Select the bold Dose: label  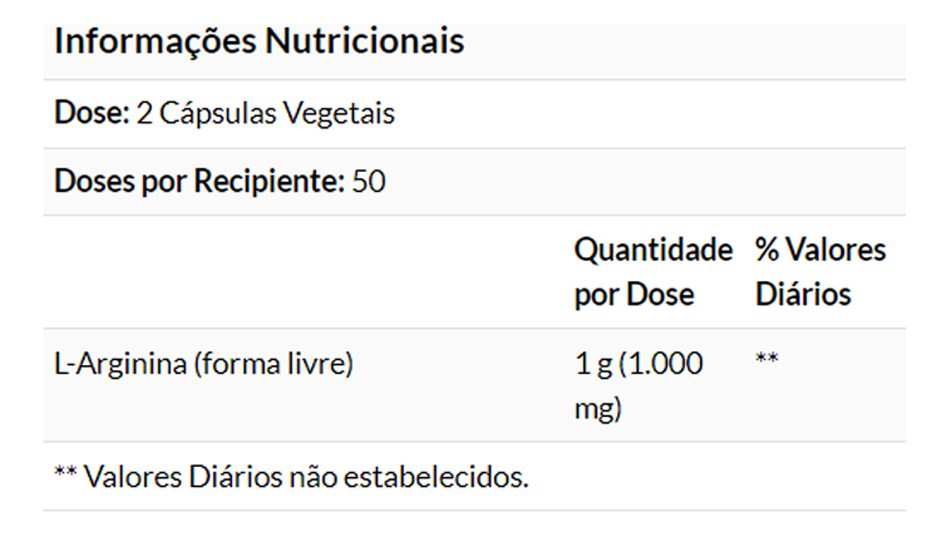tap(92, 113)
